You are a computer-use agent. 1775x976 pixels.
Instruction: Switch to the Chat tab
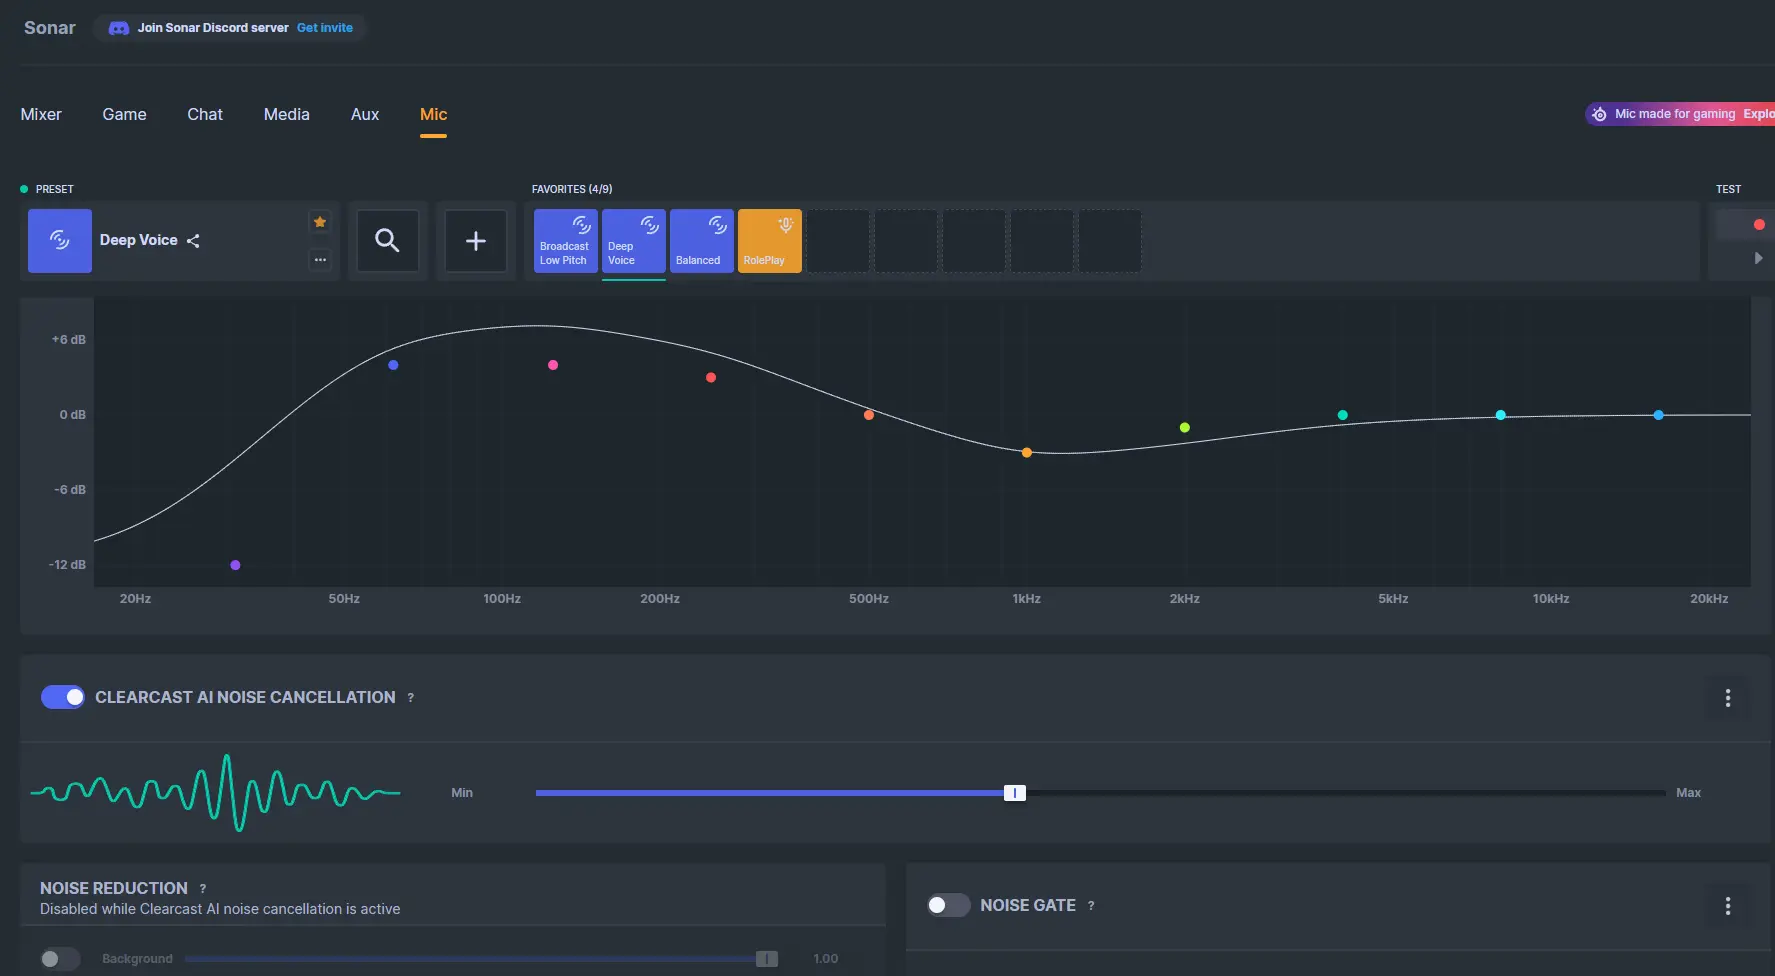(x=205, y=114)
